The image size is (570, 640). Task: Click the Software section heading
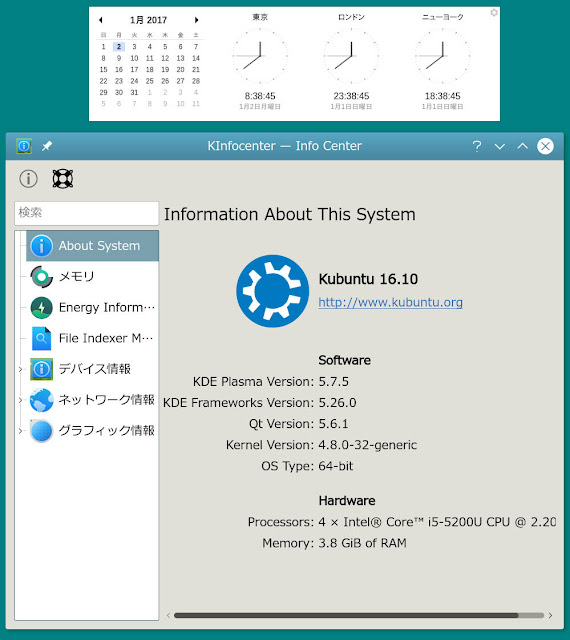[x=345, y=360]
